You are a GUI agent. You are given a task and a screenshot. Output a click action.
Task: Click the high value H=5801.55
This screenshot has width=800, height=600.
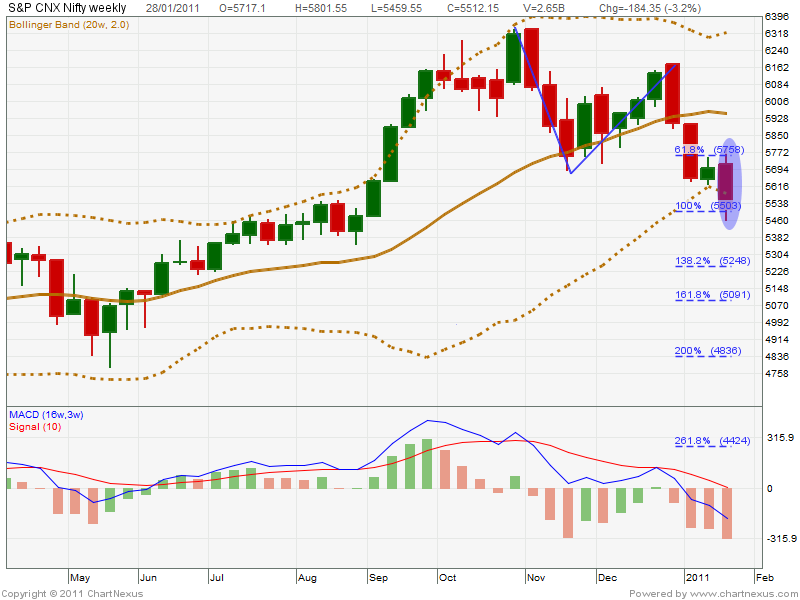(321, 8)
